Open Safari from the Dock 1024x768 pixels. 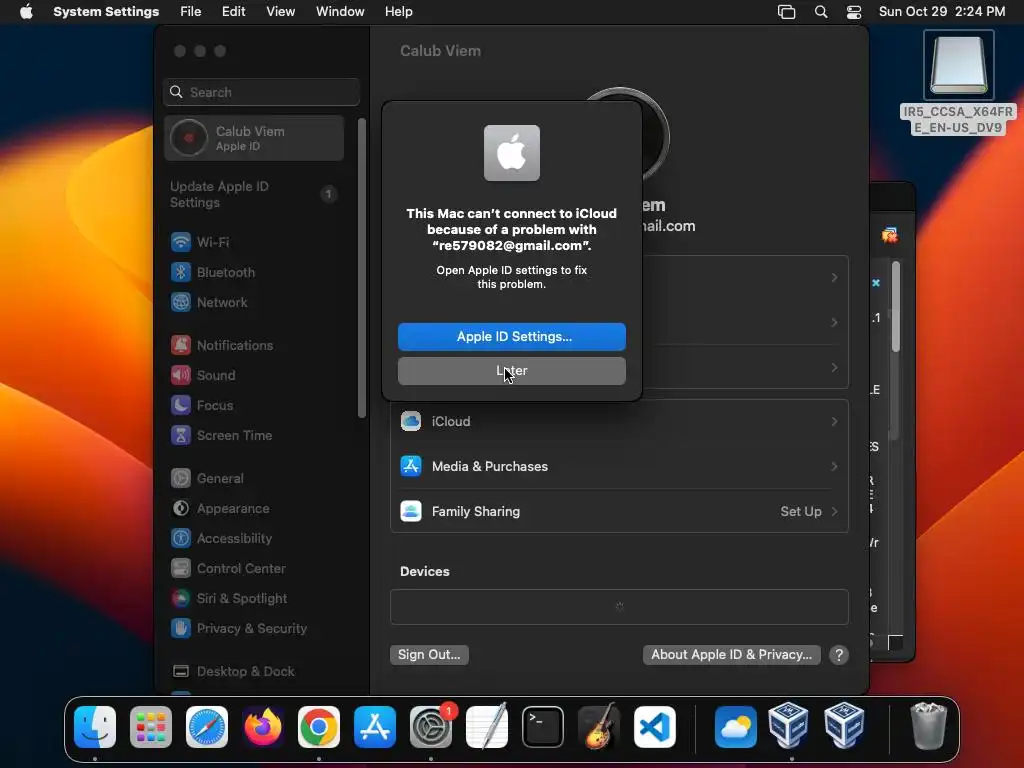[207, 727]
